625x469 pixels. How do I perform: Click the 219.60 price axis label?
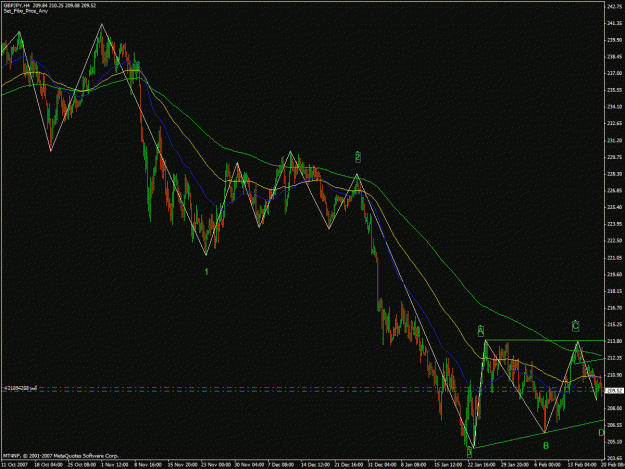(x=615, y=274)
